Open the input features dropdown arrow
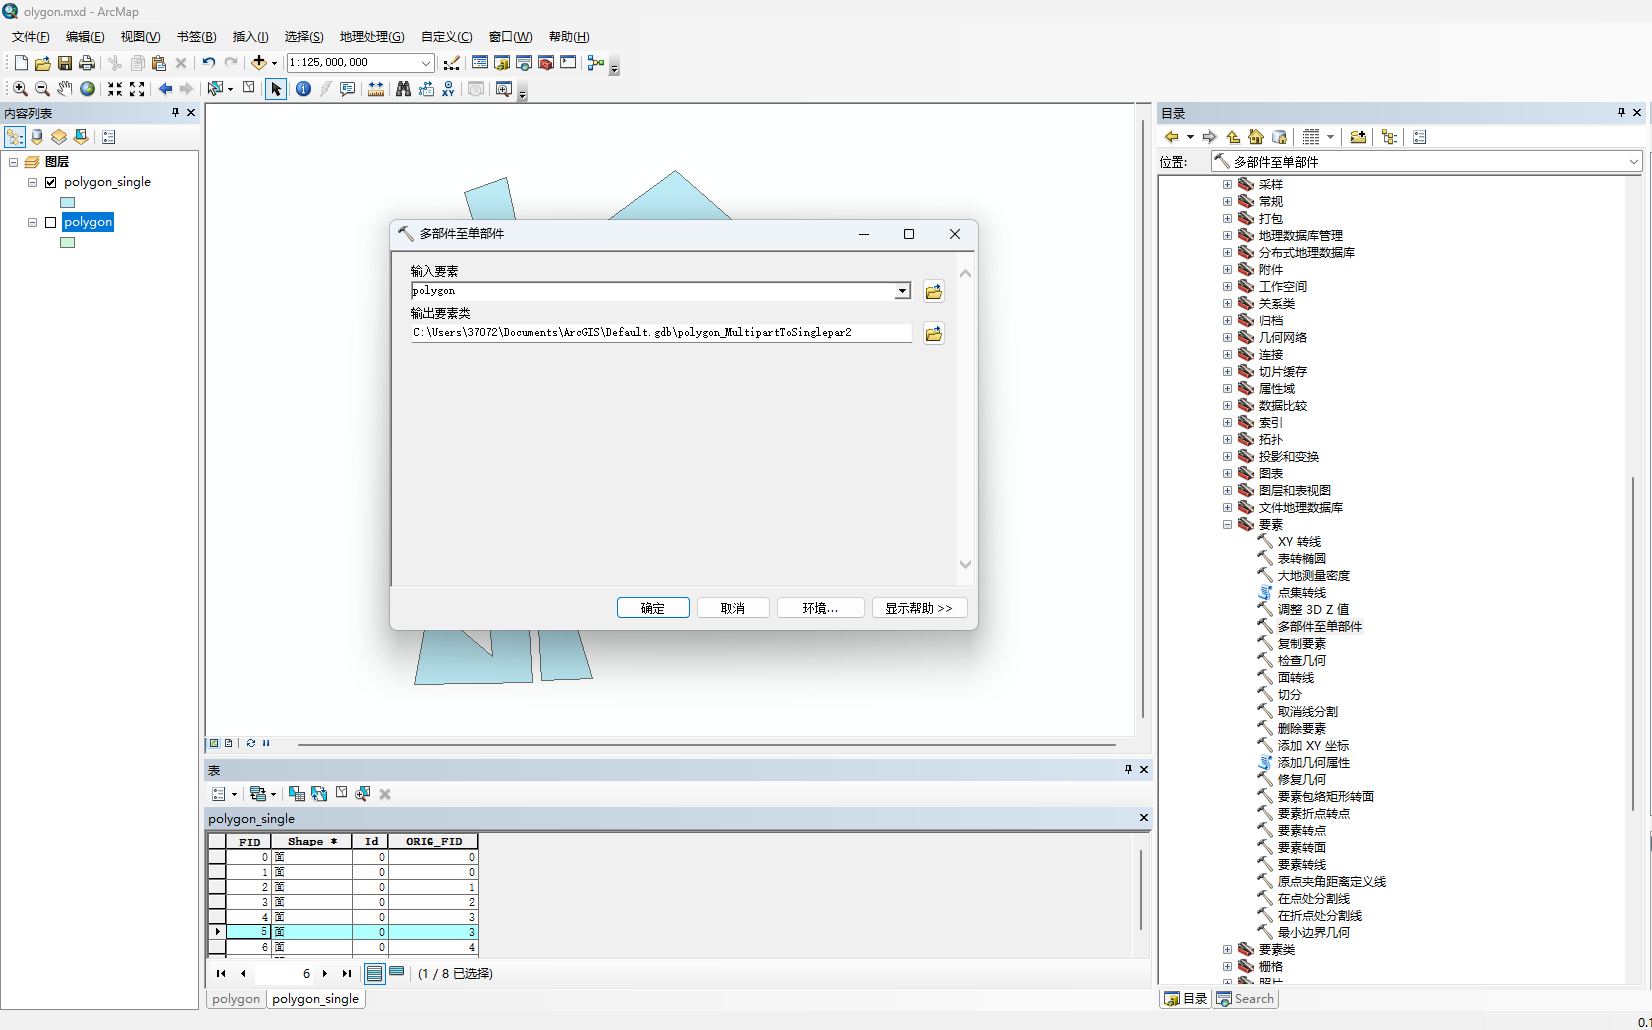This screenshot has height=1030, width=1652. (x=902, y=291)
